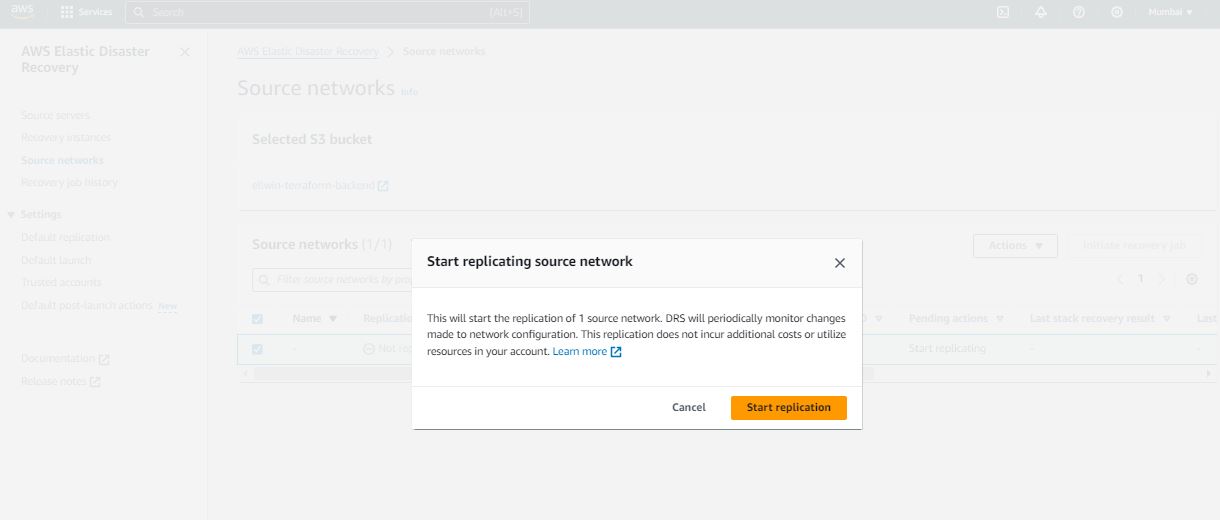Viewport: 1220px width, 520px height.
Task: Click the AWS logo home icon
Action: click(22, 12)
